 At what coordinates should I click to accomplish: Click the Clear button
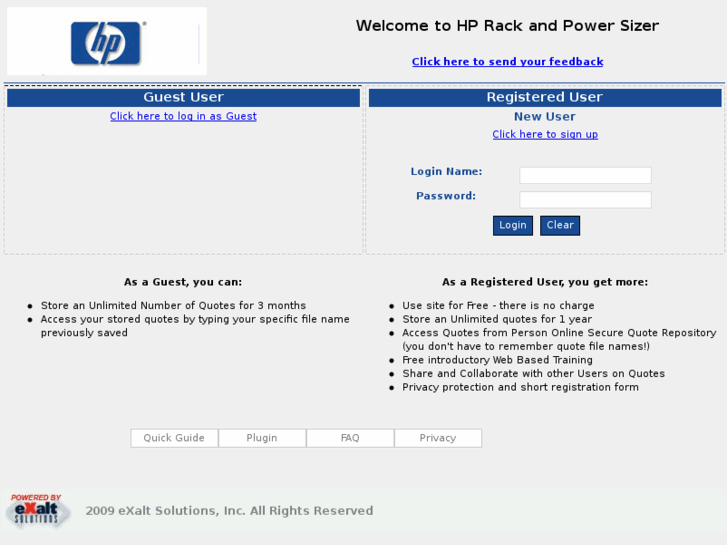560,225
